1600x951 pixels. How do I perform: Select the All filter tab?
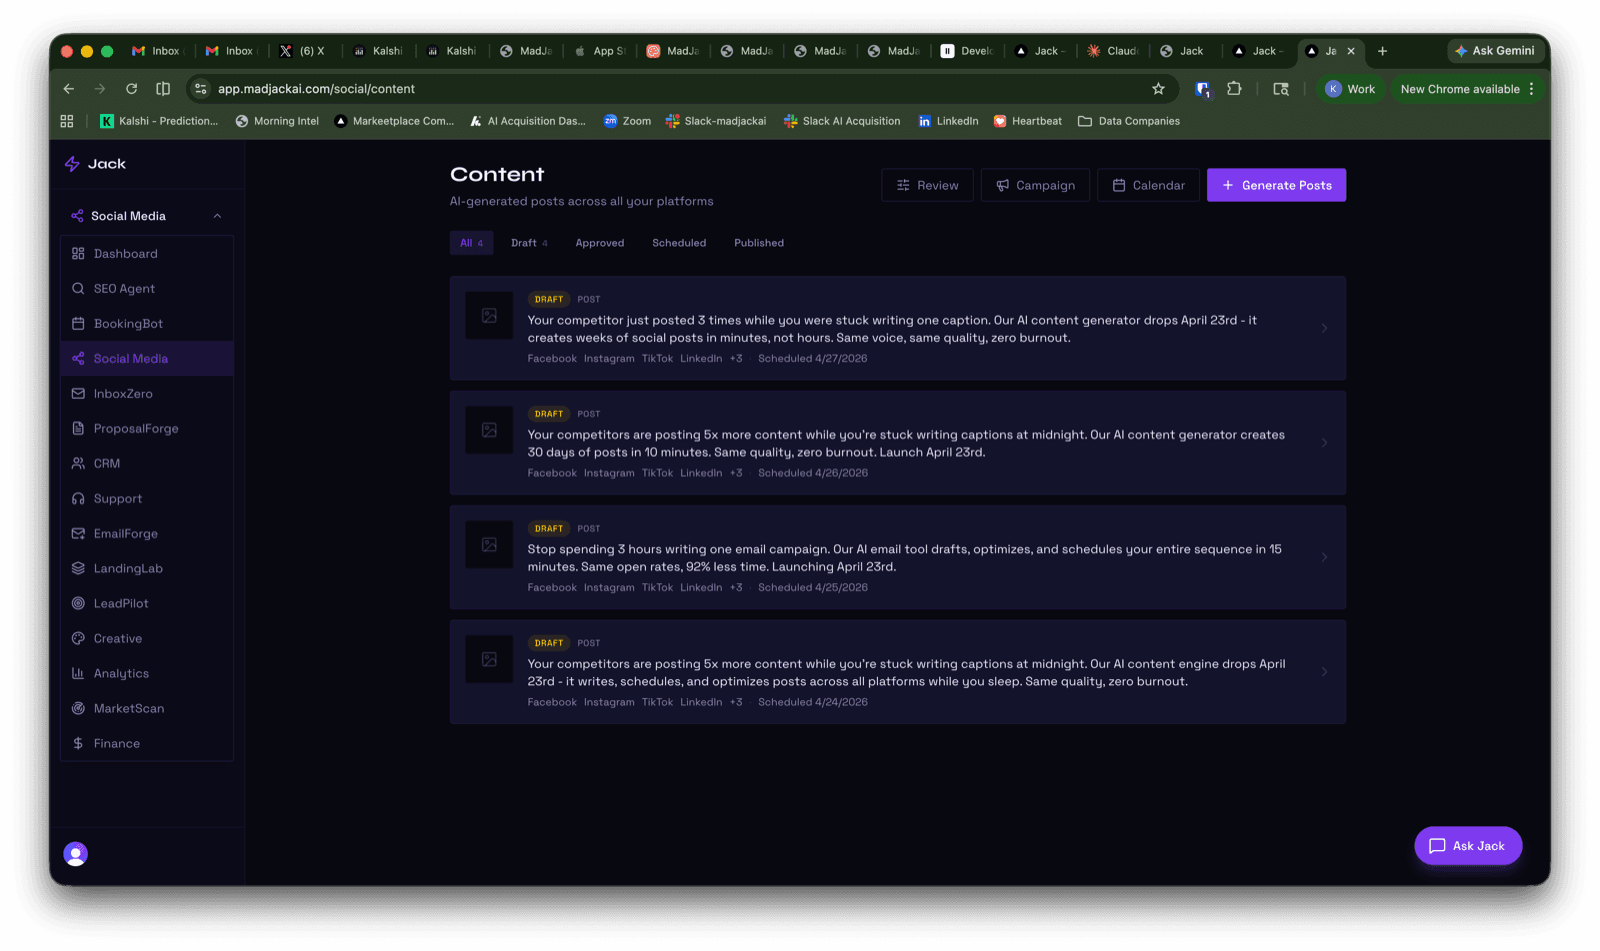click(471, 243)
